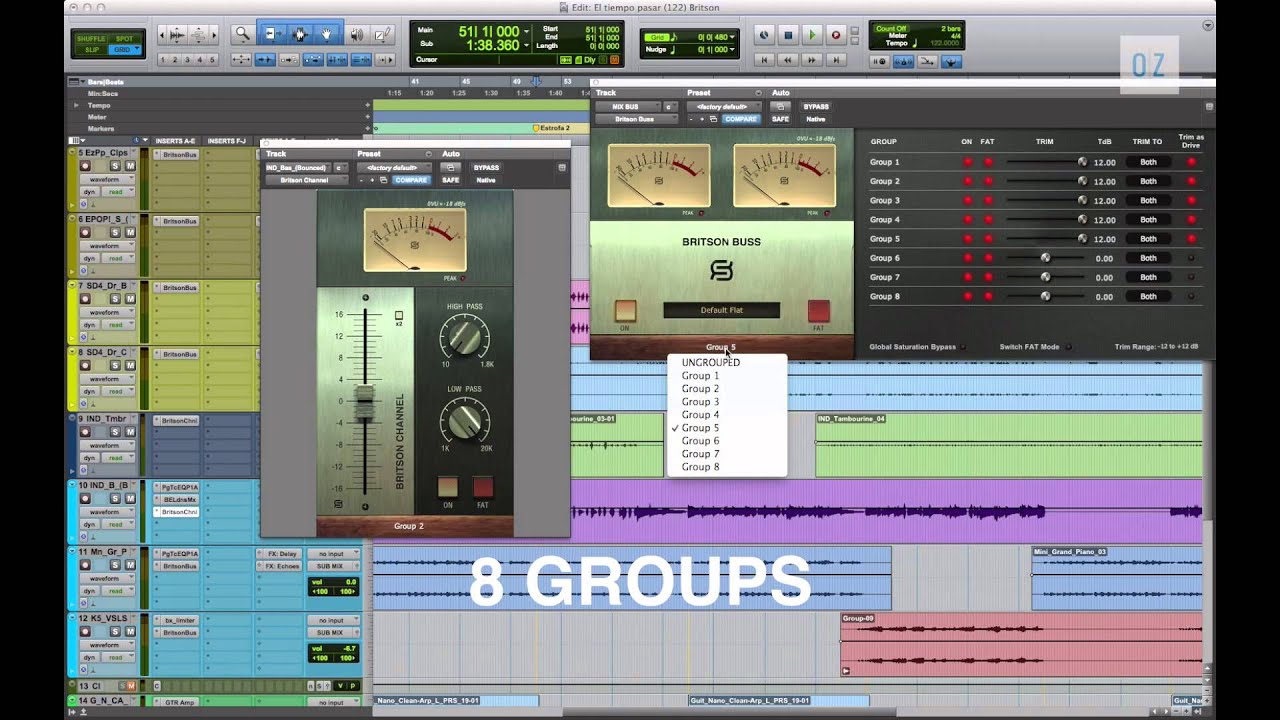Record-enable track 6 EPOP!_S
Viewport: 1280px width, 720px height.
tap(85, 232)
